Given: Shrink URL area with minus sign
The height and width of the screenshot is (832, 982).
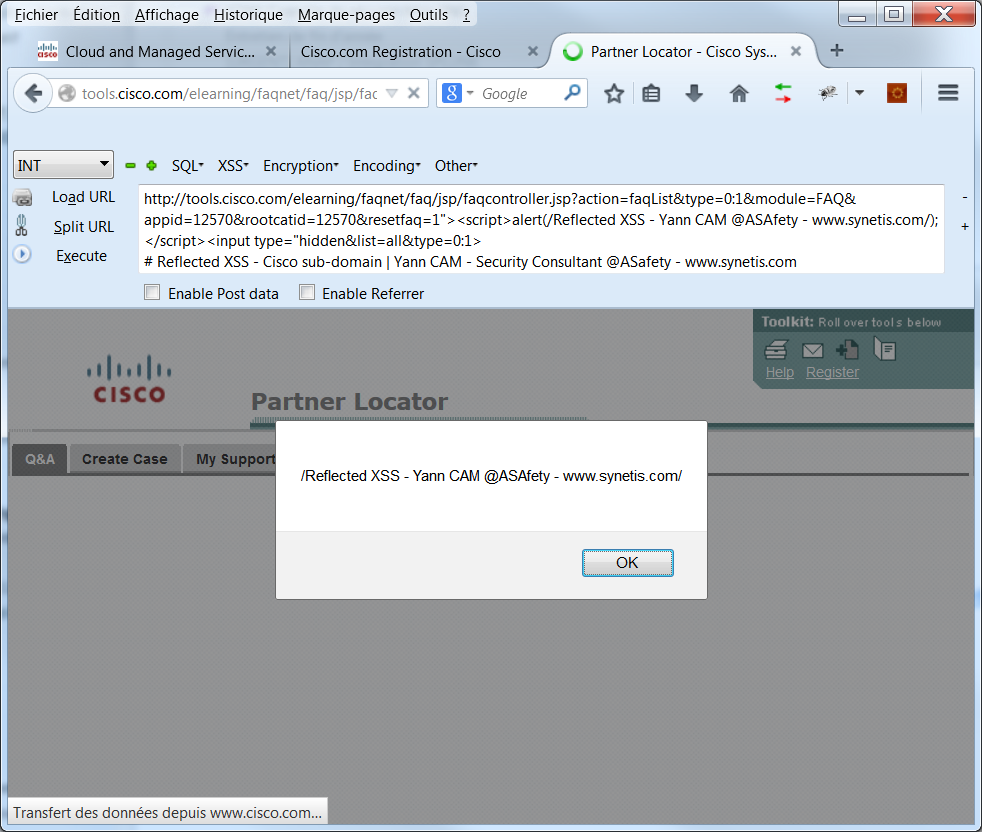Looking at the screenshot, I should 965,197.
